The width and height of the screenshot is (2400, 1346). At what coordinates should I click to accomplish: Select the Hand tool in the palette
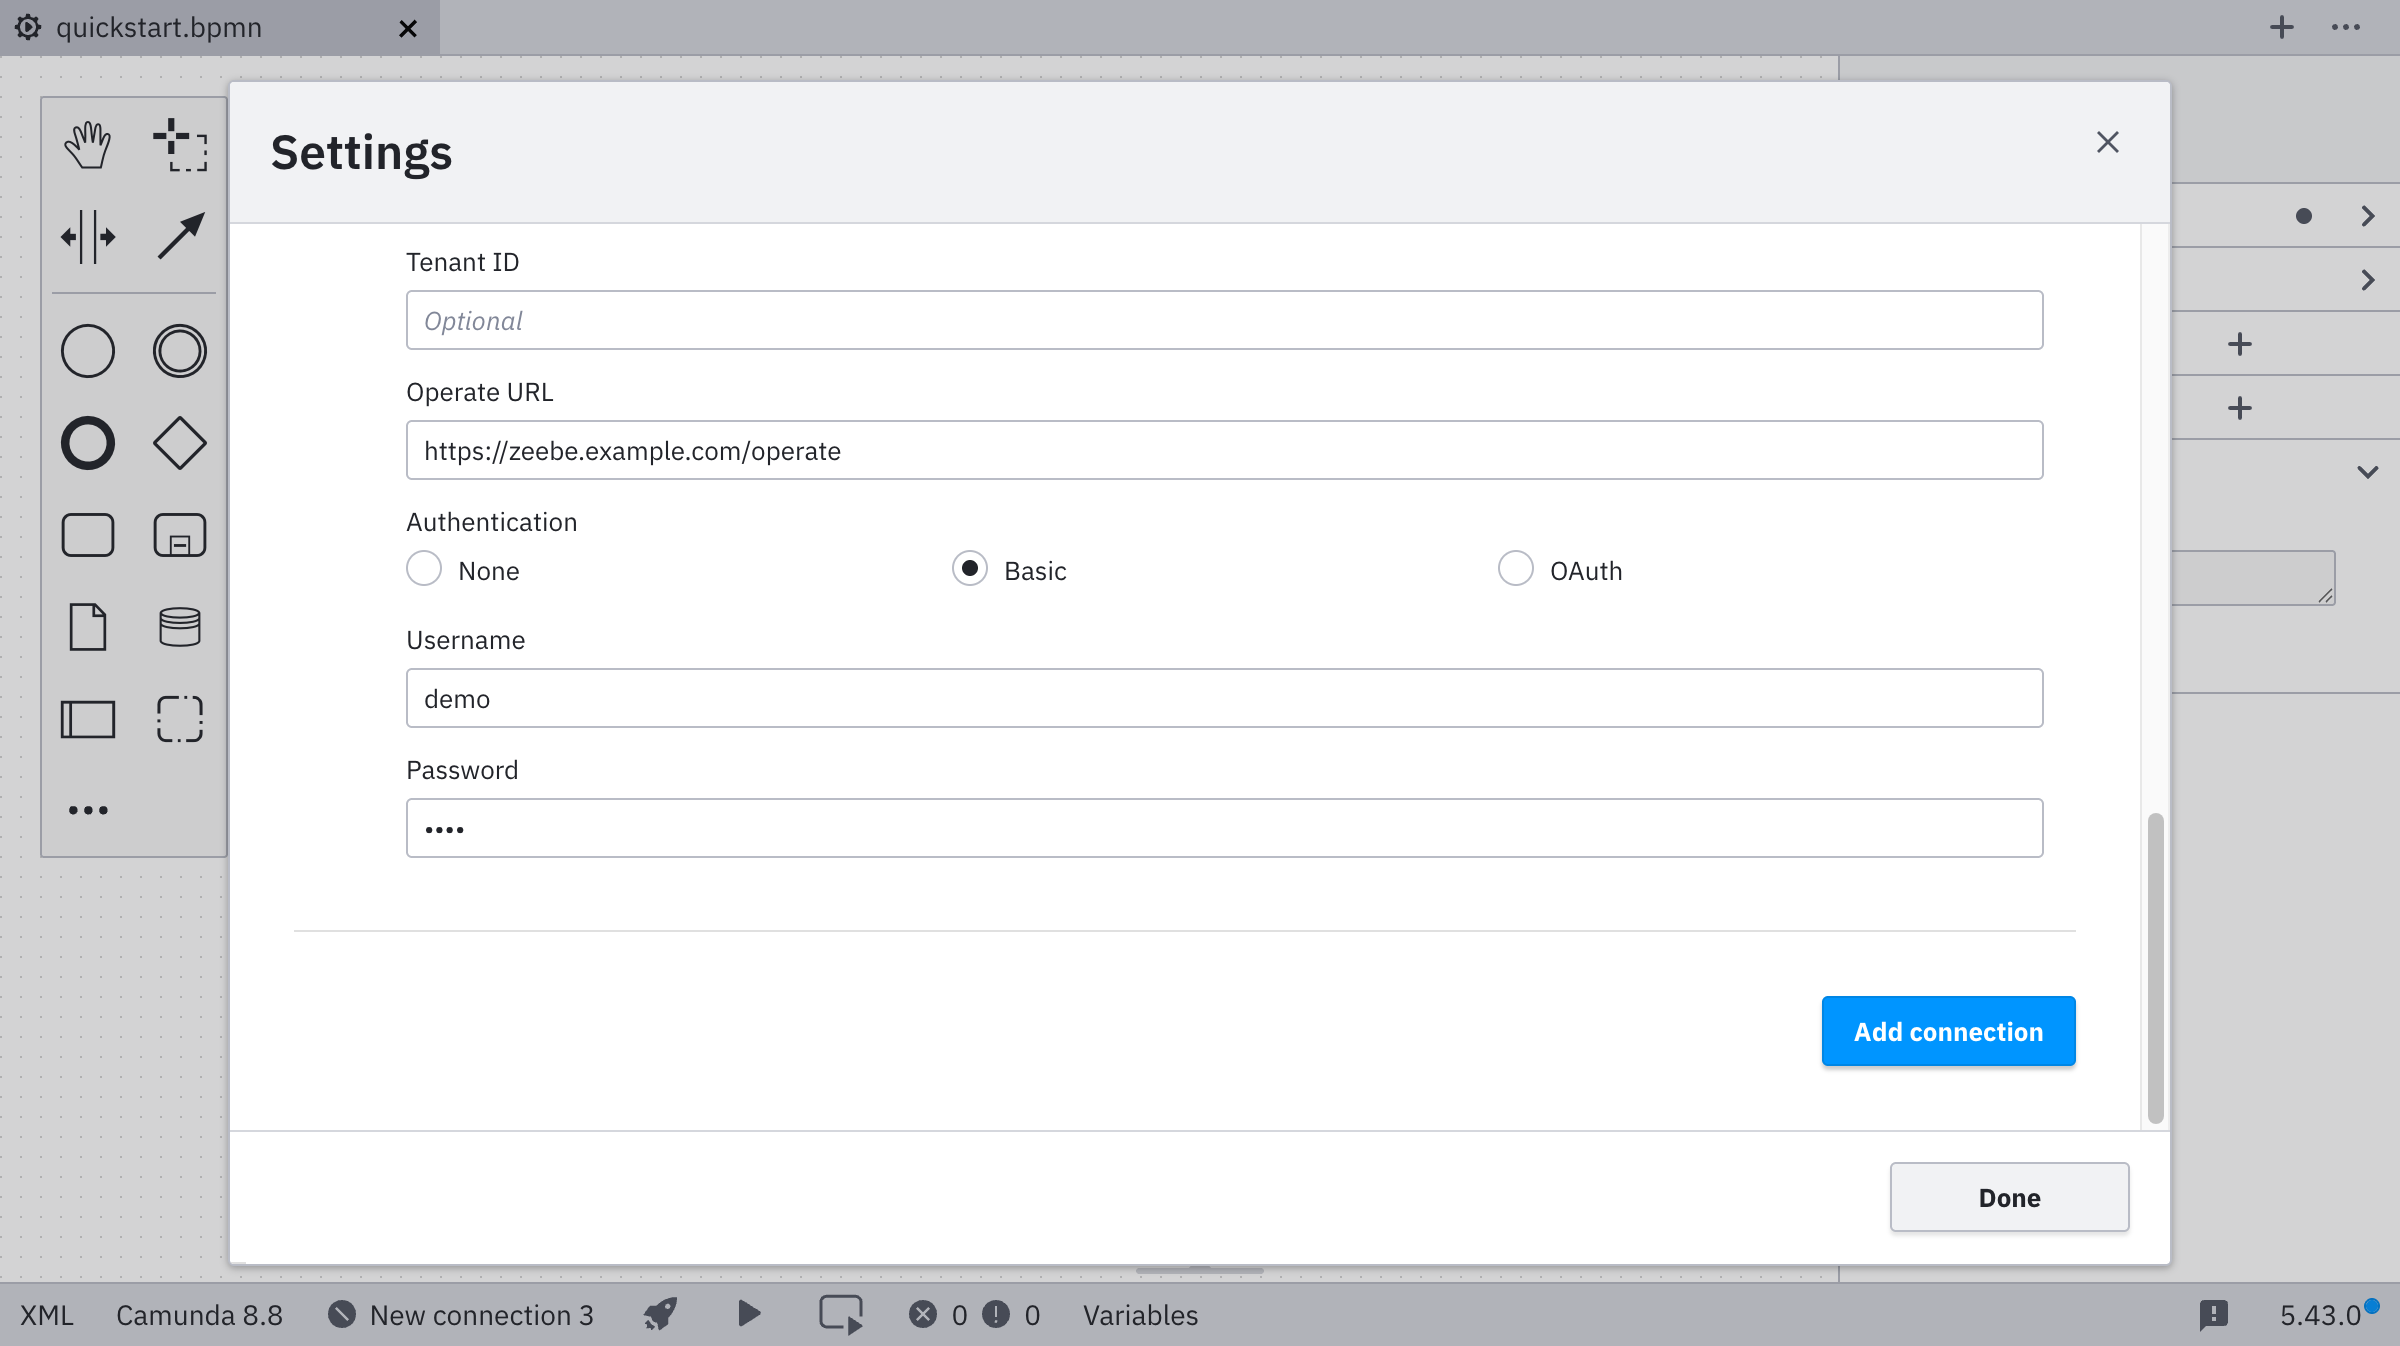tap(87, 143)
